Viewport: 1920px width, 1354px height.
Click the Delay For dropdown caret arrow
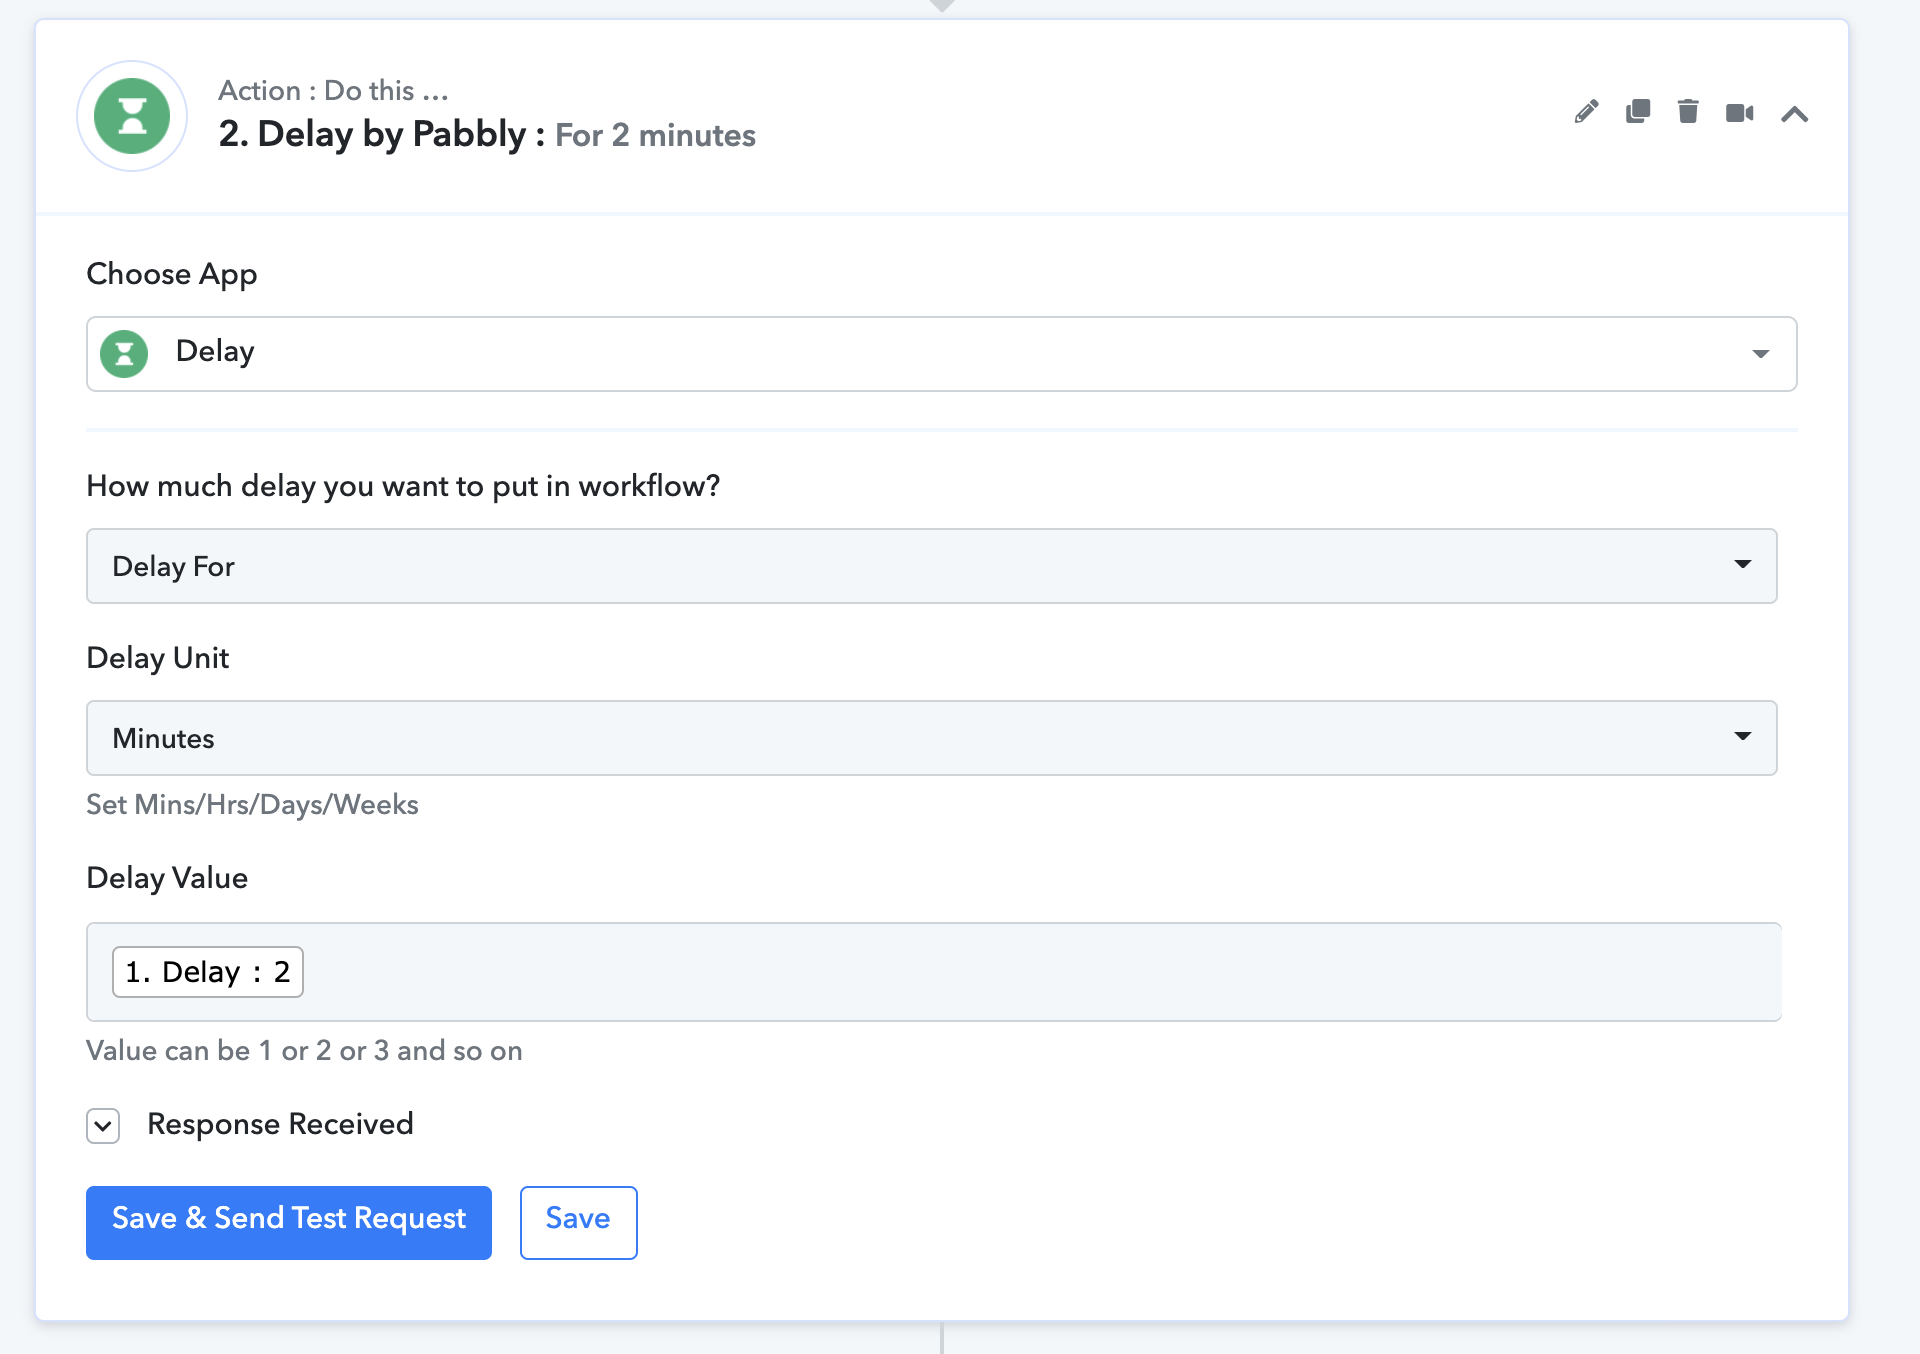coord(1743,564)
